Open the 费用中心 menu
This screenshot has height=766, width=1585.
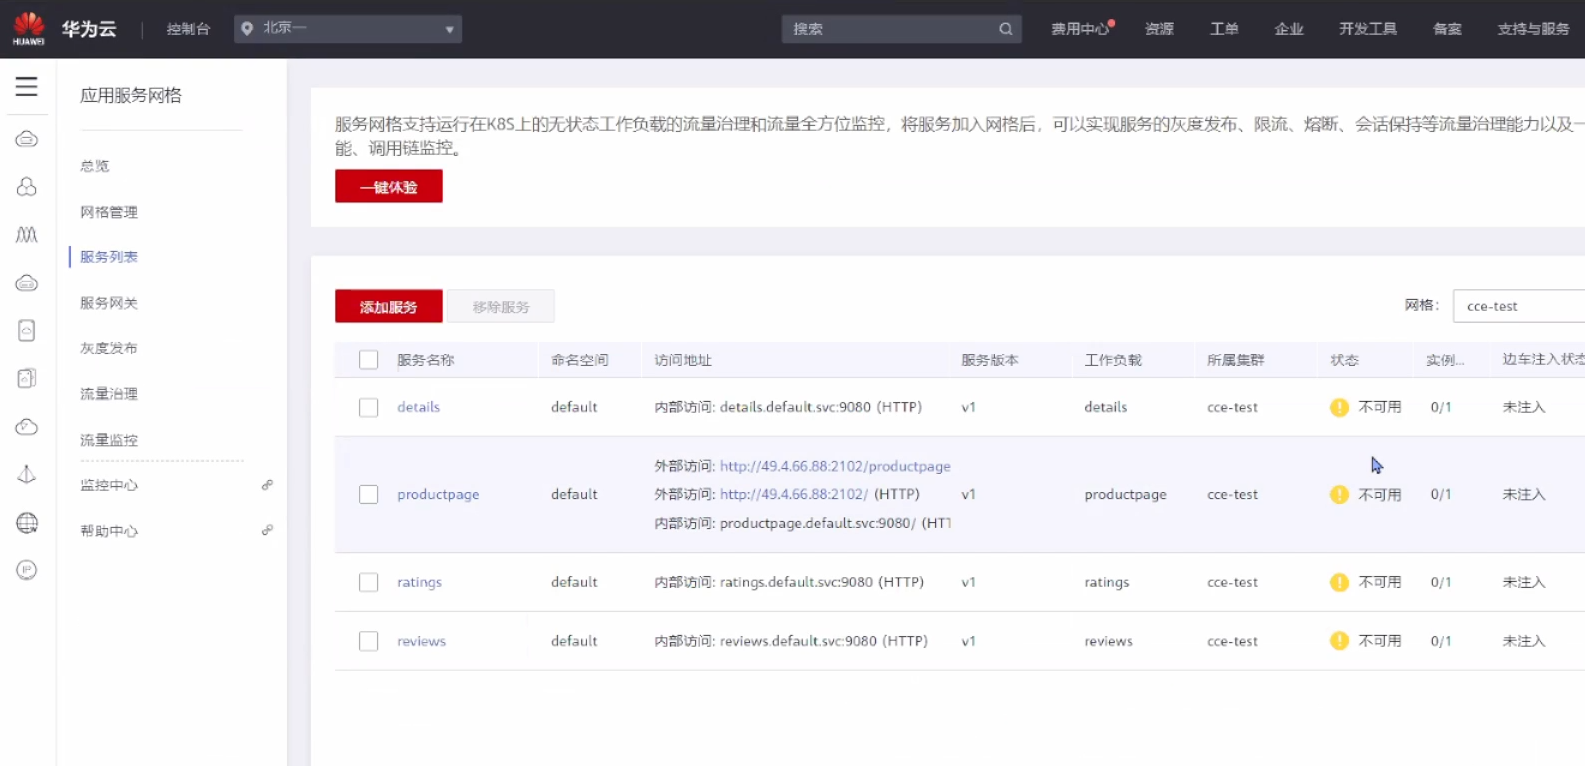1081,29
